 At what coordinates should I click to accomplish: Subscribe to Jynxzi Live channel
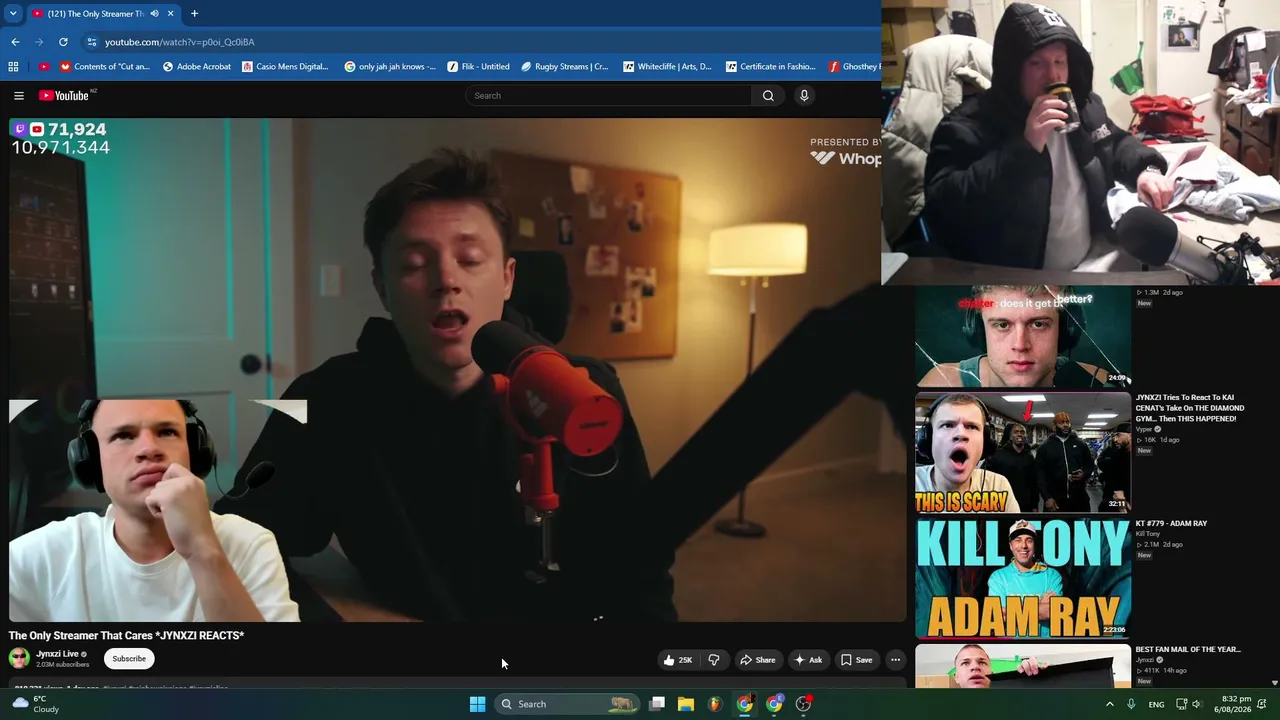pos(129,659)
